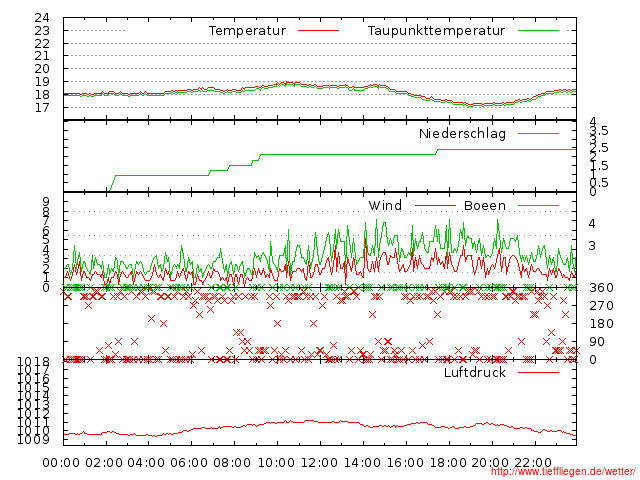Viewport: 640px width, 480px height.
Task: Select the Taupunkttemperatur legend label
Action: point(436,31)
